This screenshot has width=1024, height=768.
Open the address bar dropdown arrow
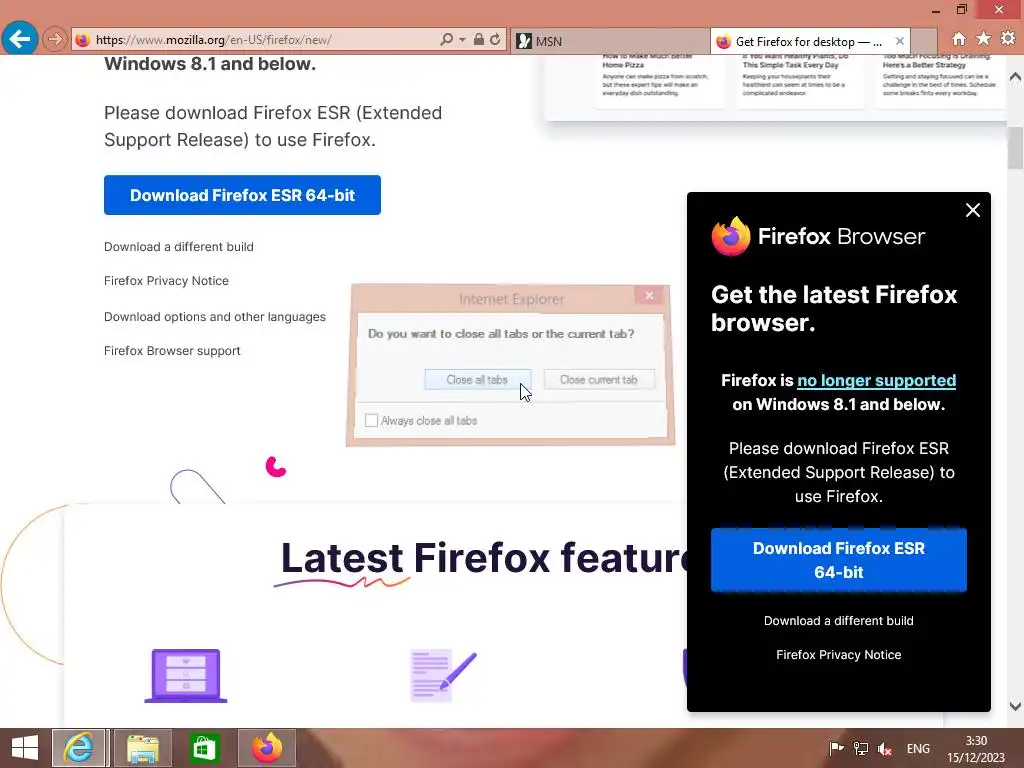point(462,40)
